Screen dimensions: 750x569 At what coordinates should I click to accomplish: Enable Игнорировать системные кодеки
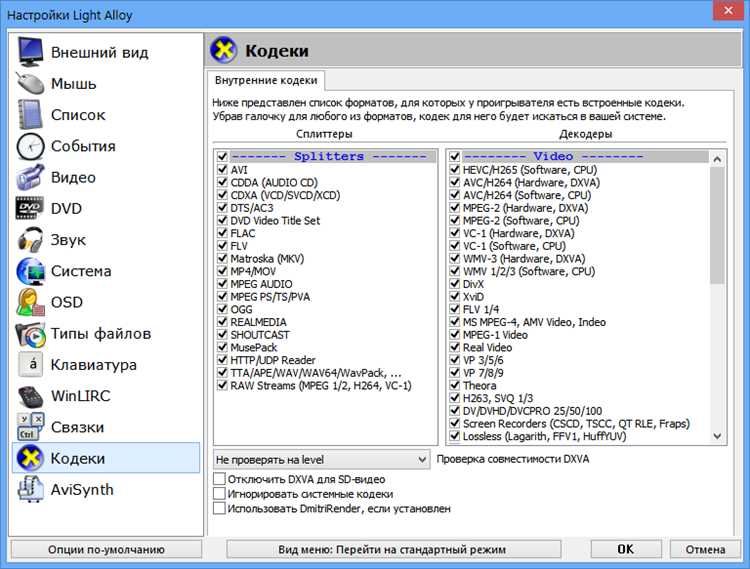219,493
